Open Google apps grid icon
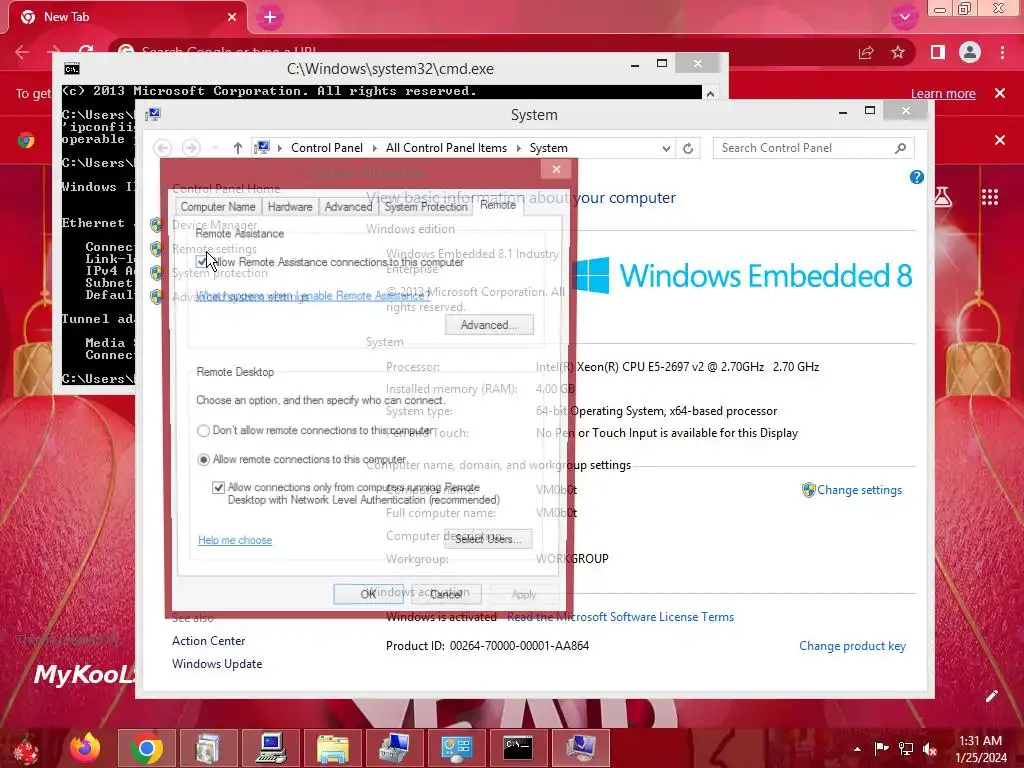Viewport: 1024px width, 768px height. 990,197
